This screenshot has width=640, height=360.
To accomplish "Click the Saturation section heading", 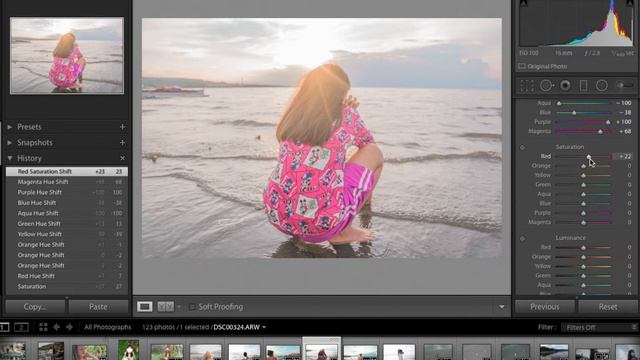I will tap(570, 147).
